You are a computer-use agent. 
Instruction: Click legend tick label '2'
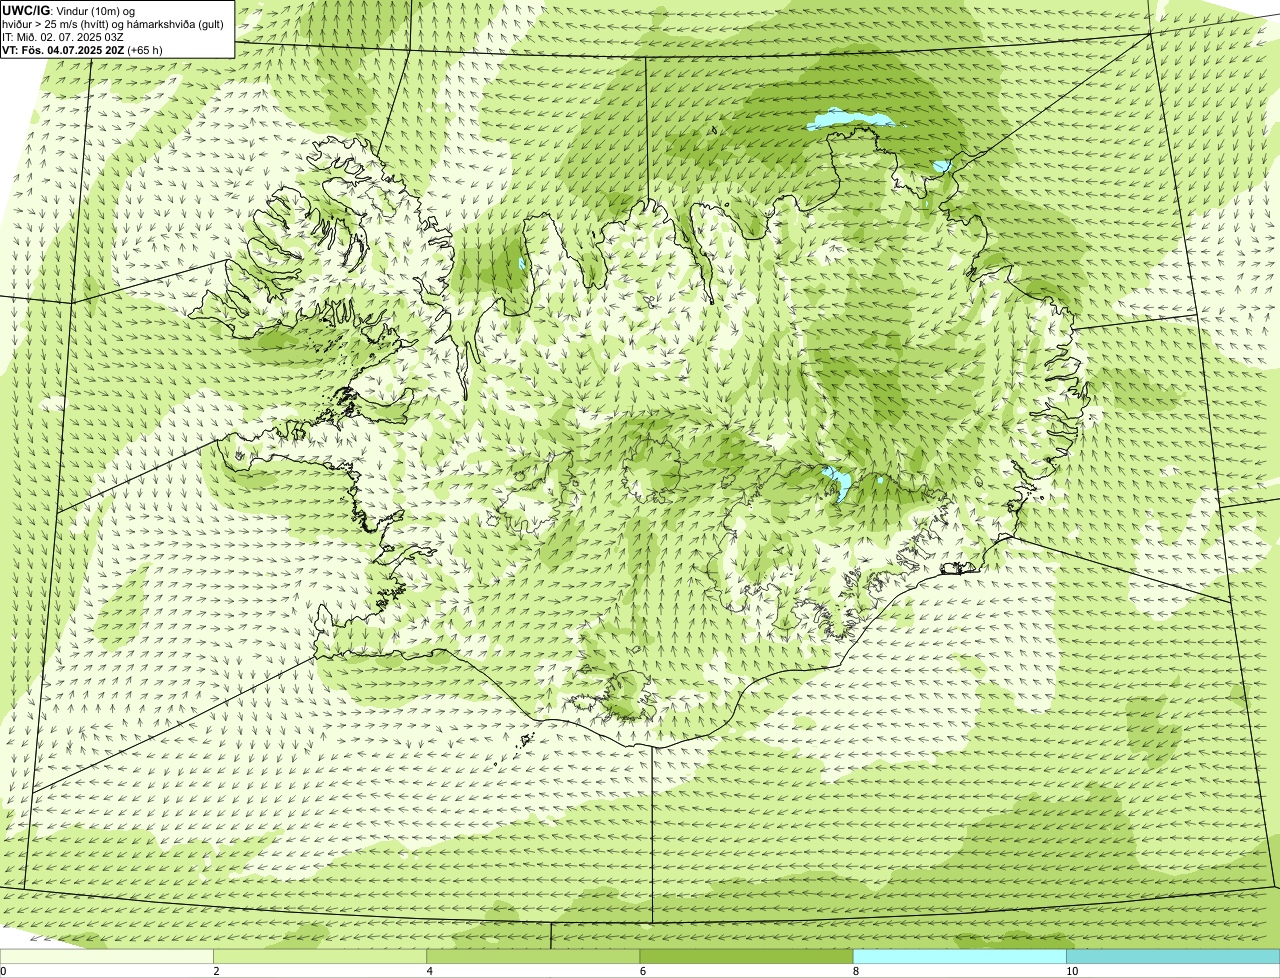point(216,971)
